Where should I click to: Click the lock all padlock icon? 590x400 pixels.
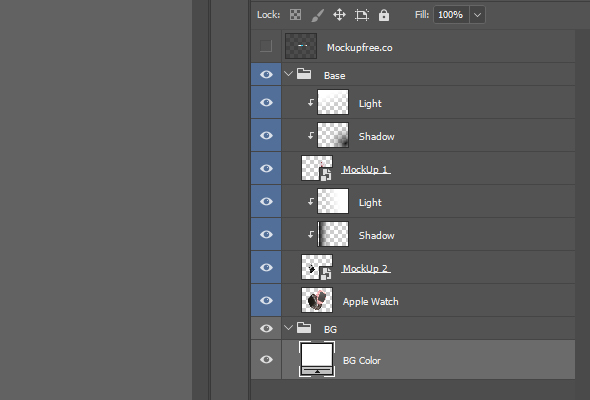point(384,15)
